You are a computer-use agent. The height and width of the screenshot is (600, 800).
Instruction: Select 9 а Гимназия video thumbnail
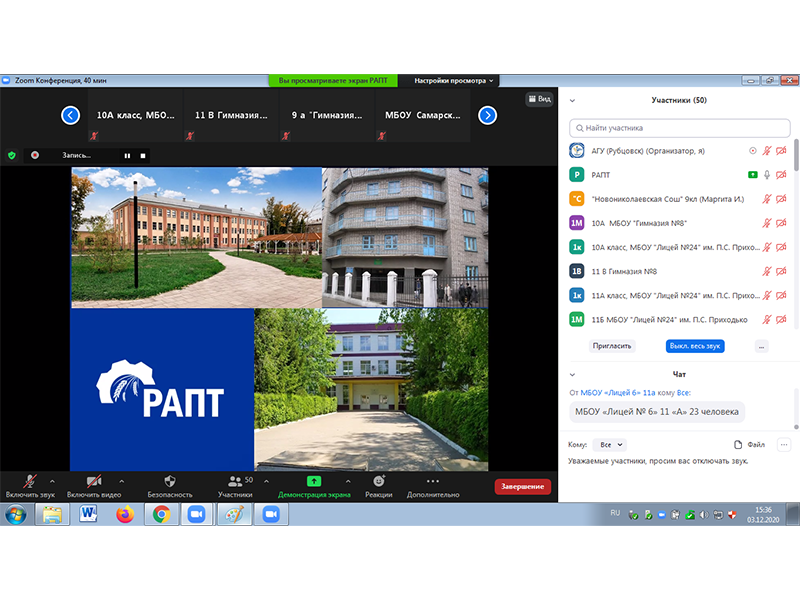tap(327, 116)
